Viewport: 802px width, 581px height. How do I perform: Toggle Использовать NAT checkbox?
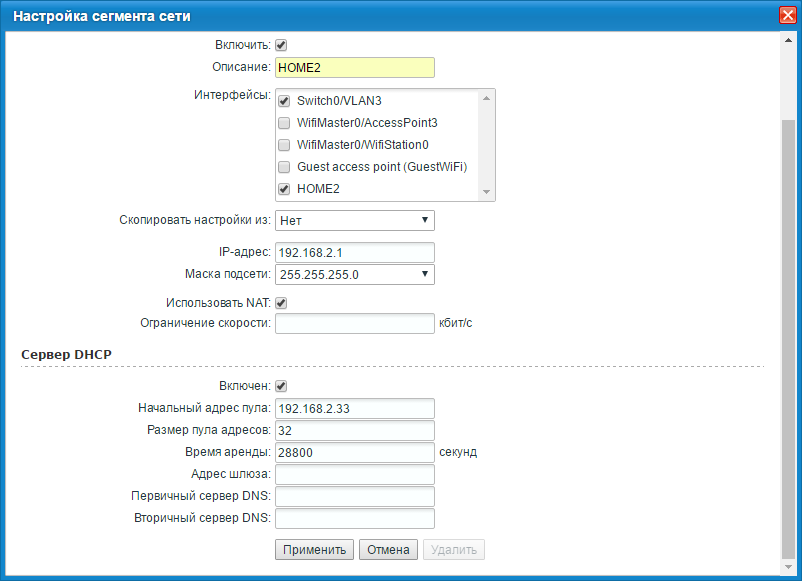click(281, 303)
